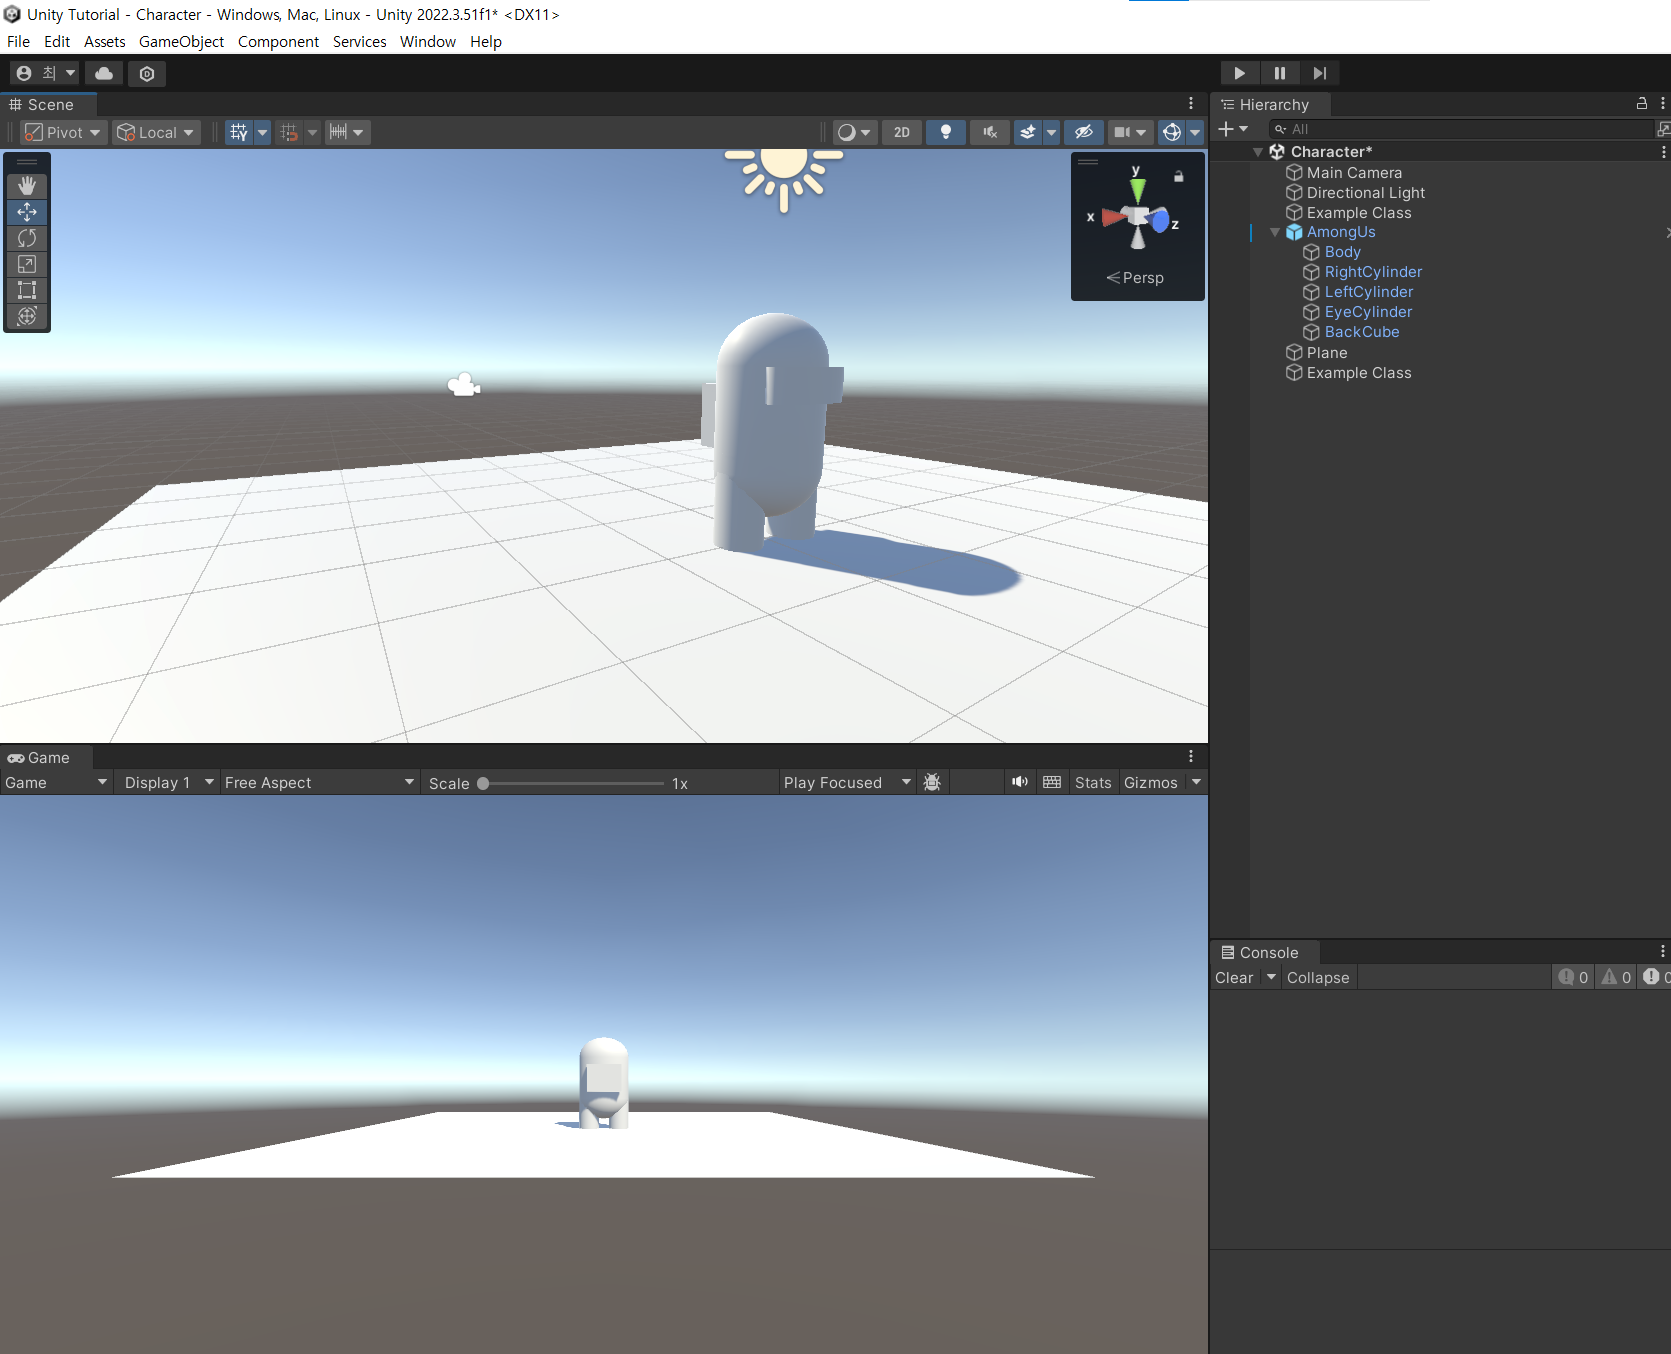This screenshot has width=1671, height=1354.
Task: Toggle Console warning message count
Action: point(1616,978)
